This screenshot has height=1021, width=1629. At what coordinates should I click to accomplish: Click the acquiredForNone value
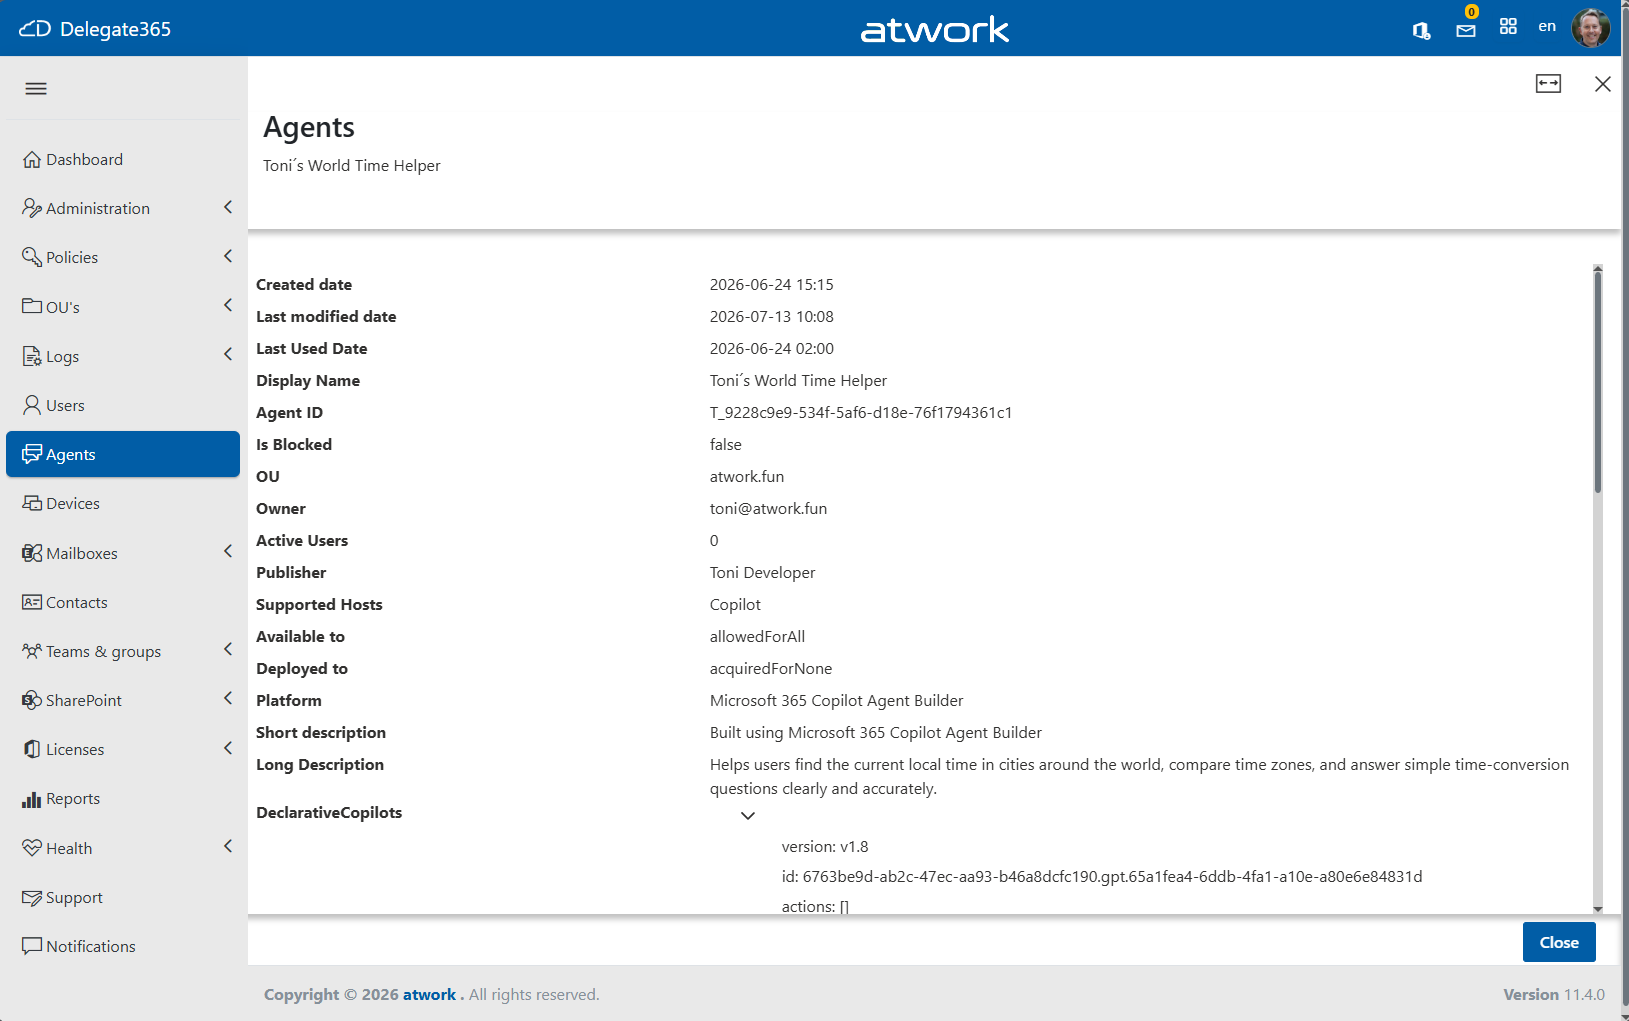pyautogui.click(x=771, y=668)
